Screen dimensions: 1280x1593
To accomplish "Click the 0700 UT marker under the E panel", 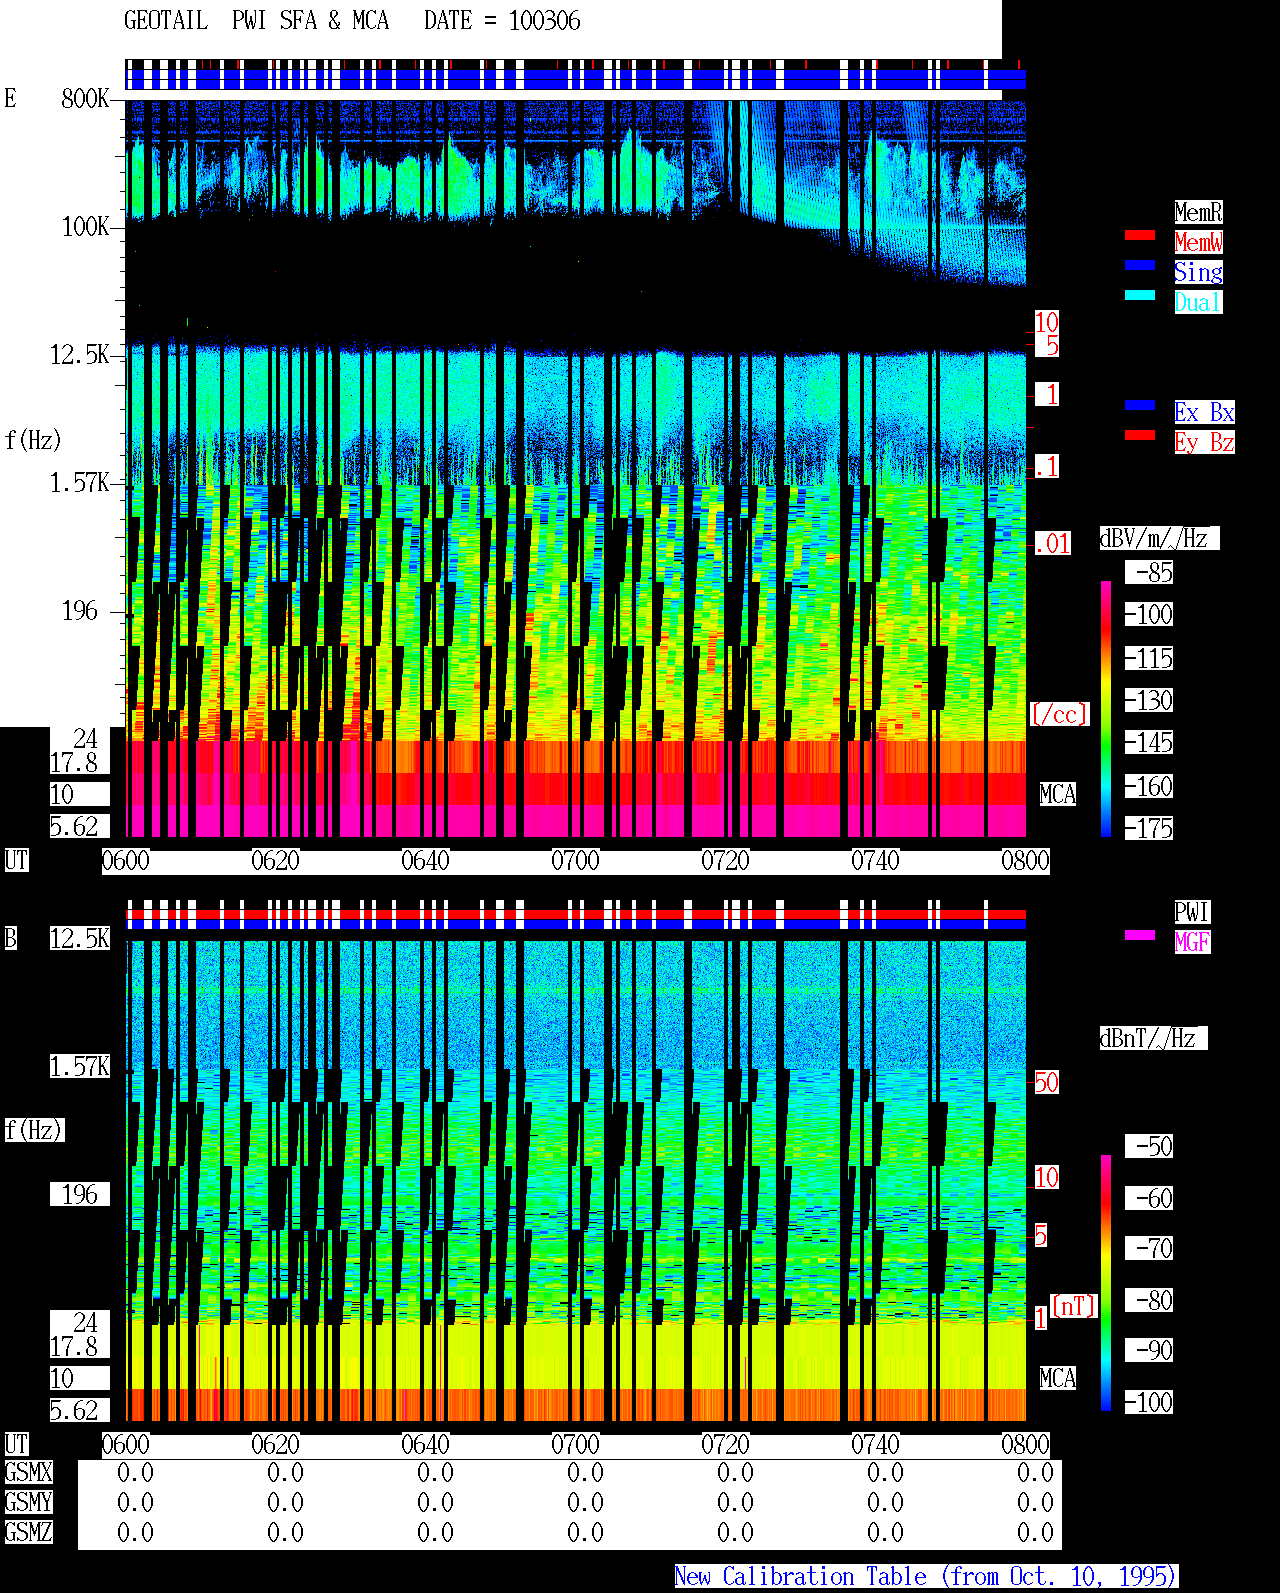I will (x=575, y=861).
